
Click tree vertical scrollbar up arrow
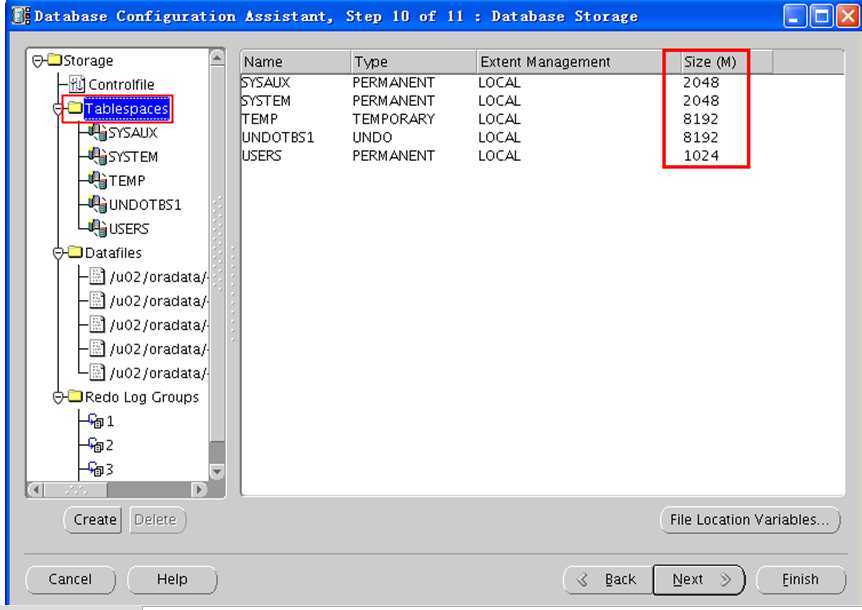click(217, 57)
